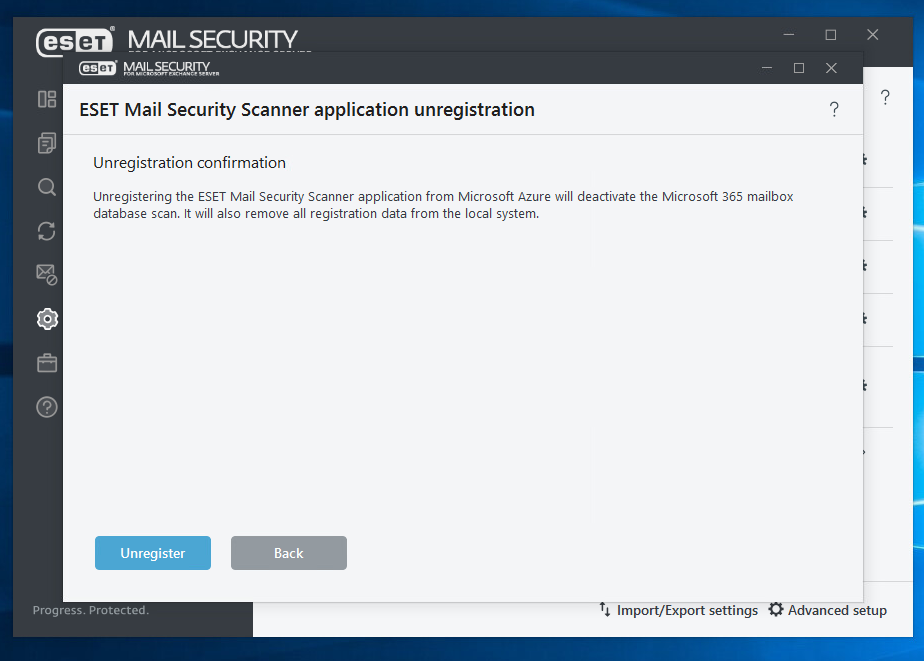The width and height of the screenshot is (924, 661).
Task: Select the Scan magnifier icon
Action: click(46, 187)
